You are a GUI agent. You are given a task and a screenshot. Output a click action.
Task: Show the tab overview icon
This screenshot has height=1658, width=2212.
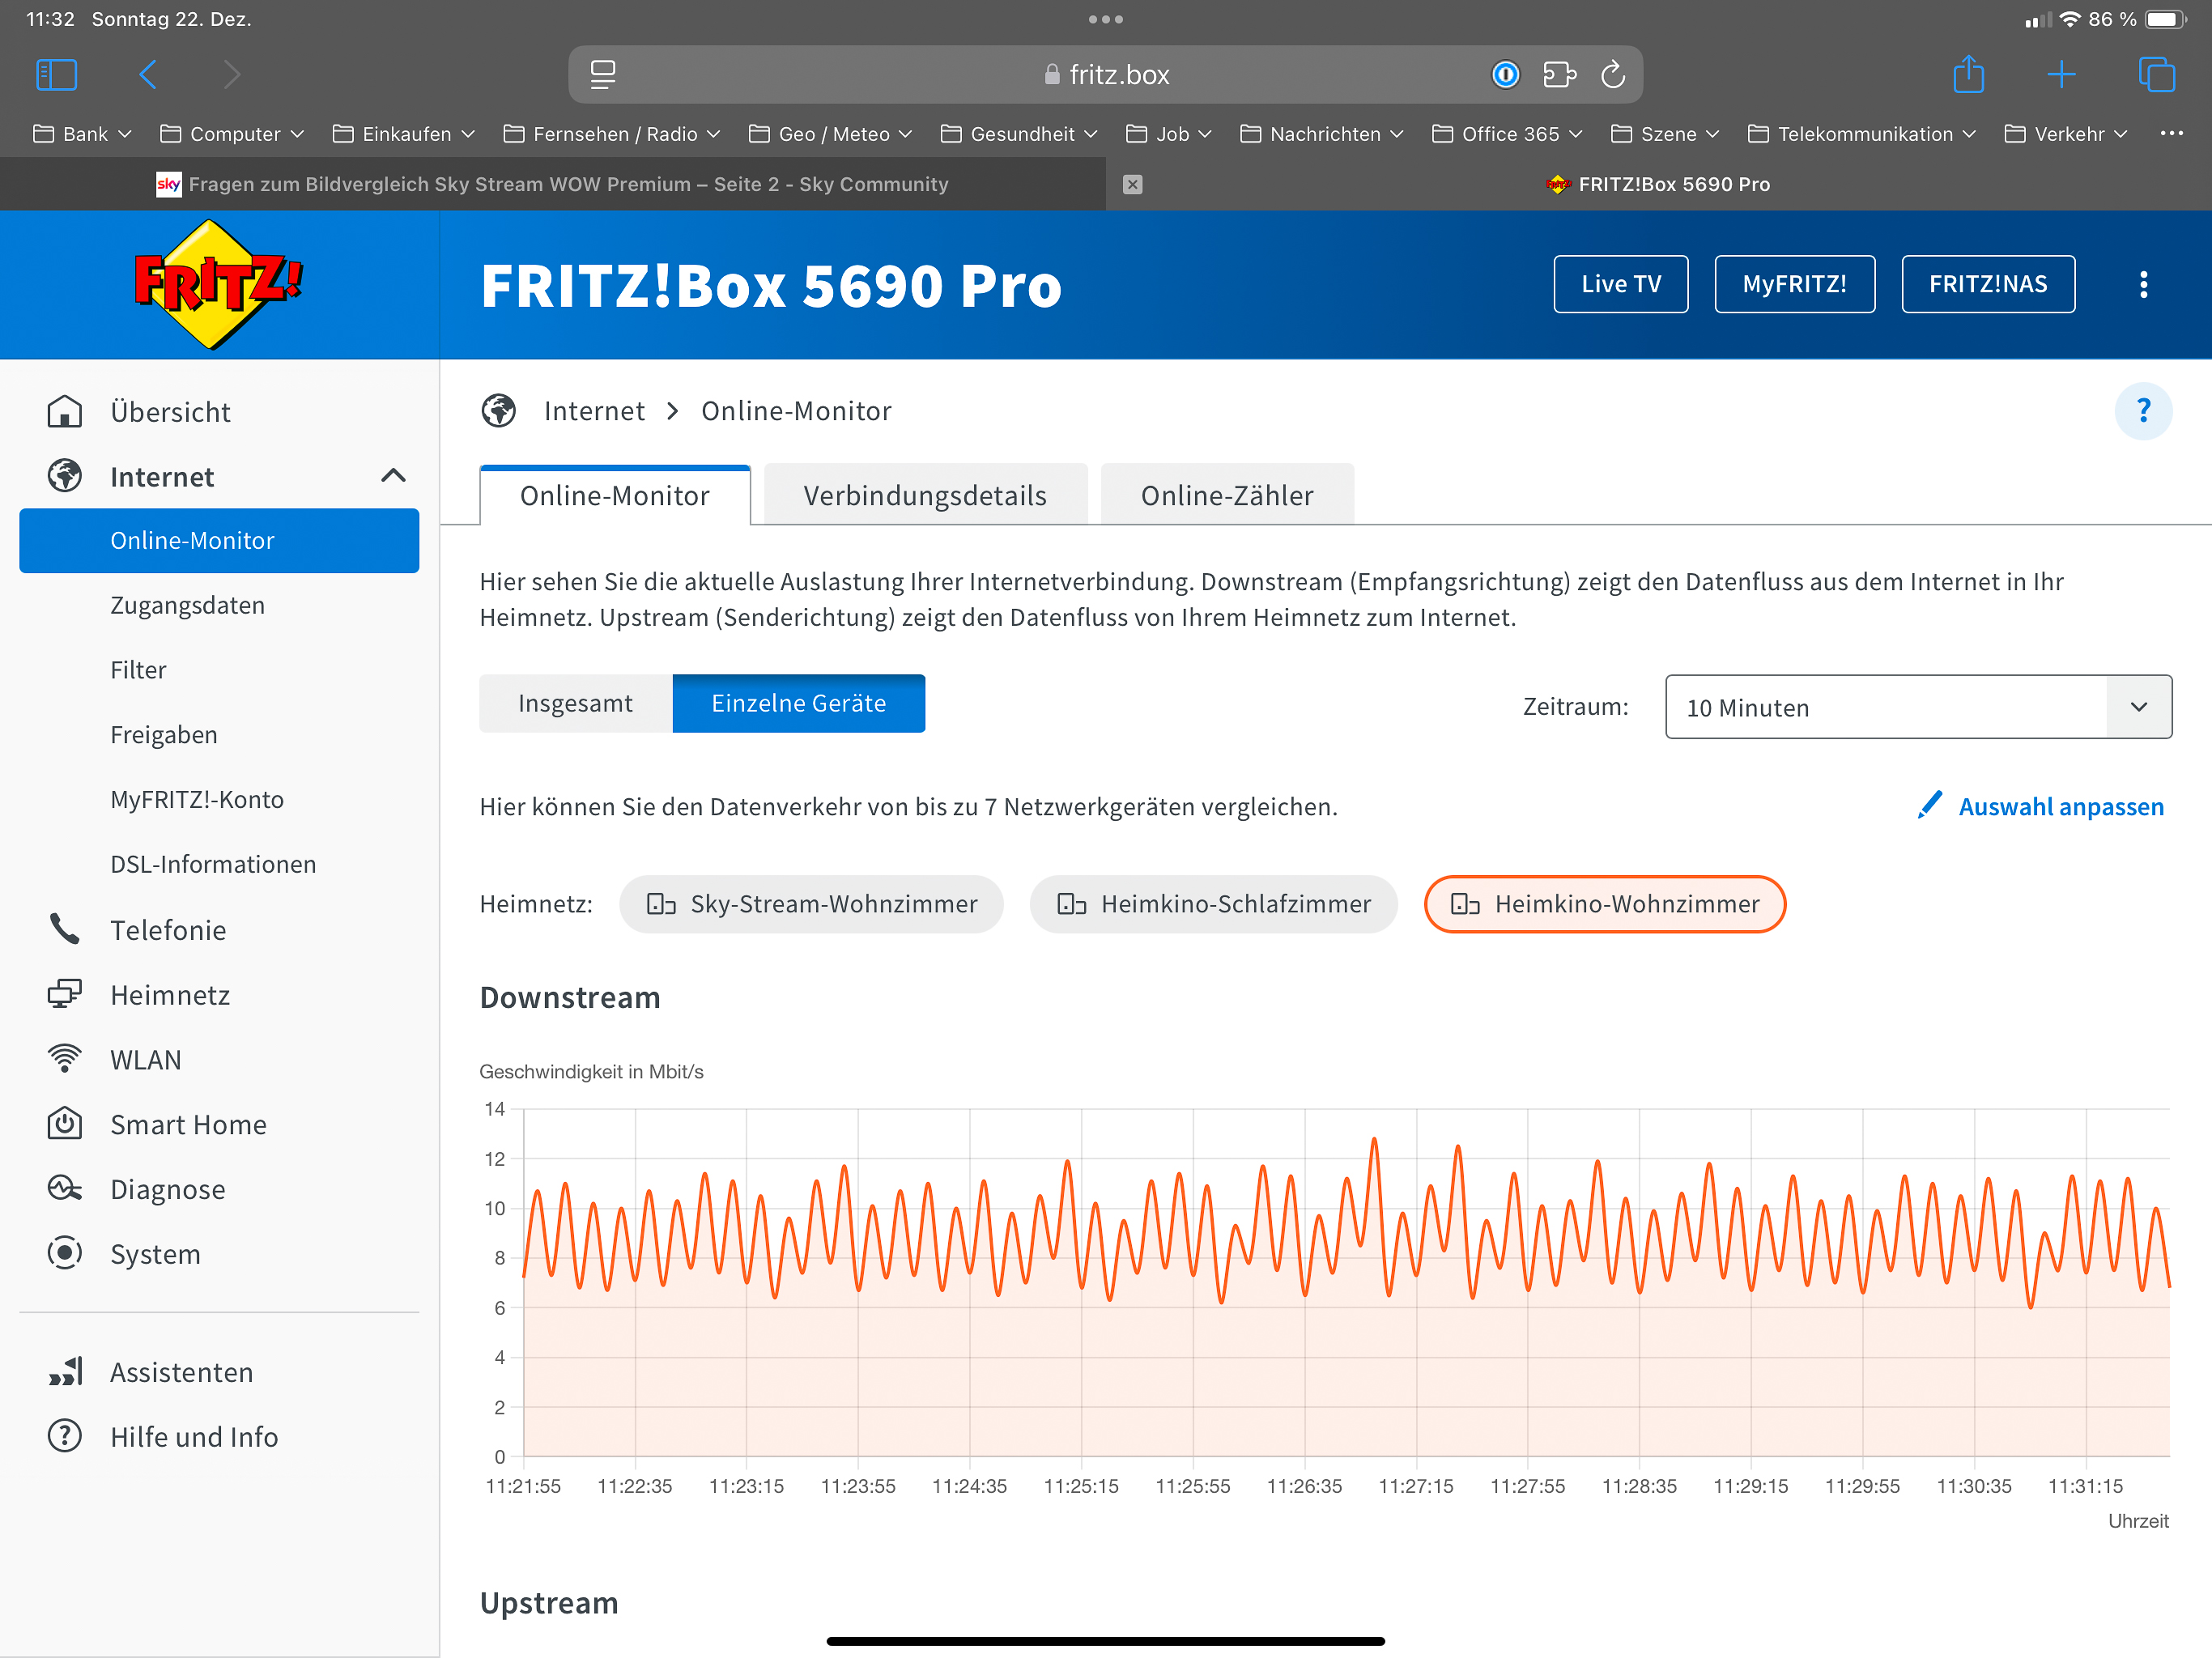(x=2156, y=75)
